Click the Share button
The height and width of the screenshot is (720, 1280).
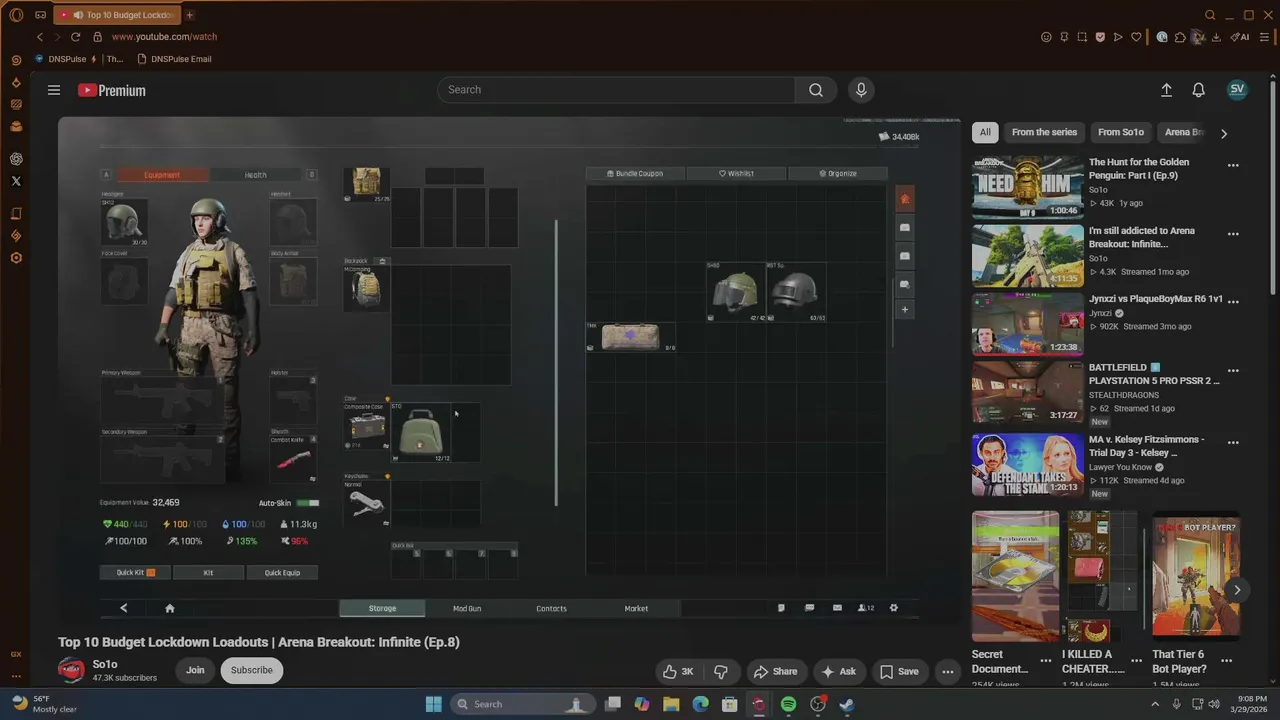(x=776, y=672)
